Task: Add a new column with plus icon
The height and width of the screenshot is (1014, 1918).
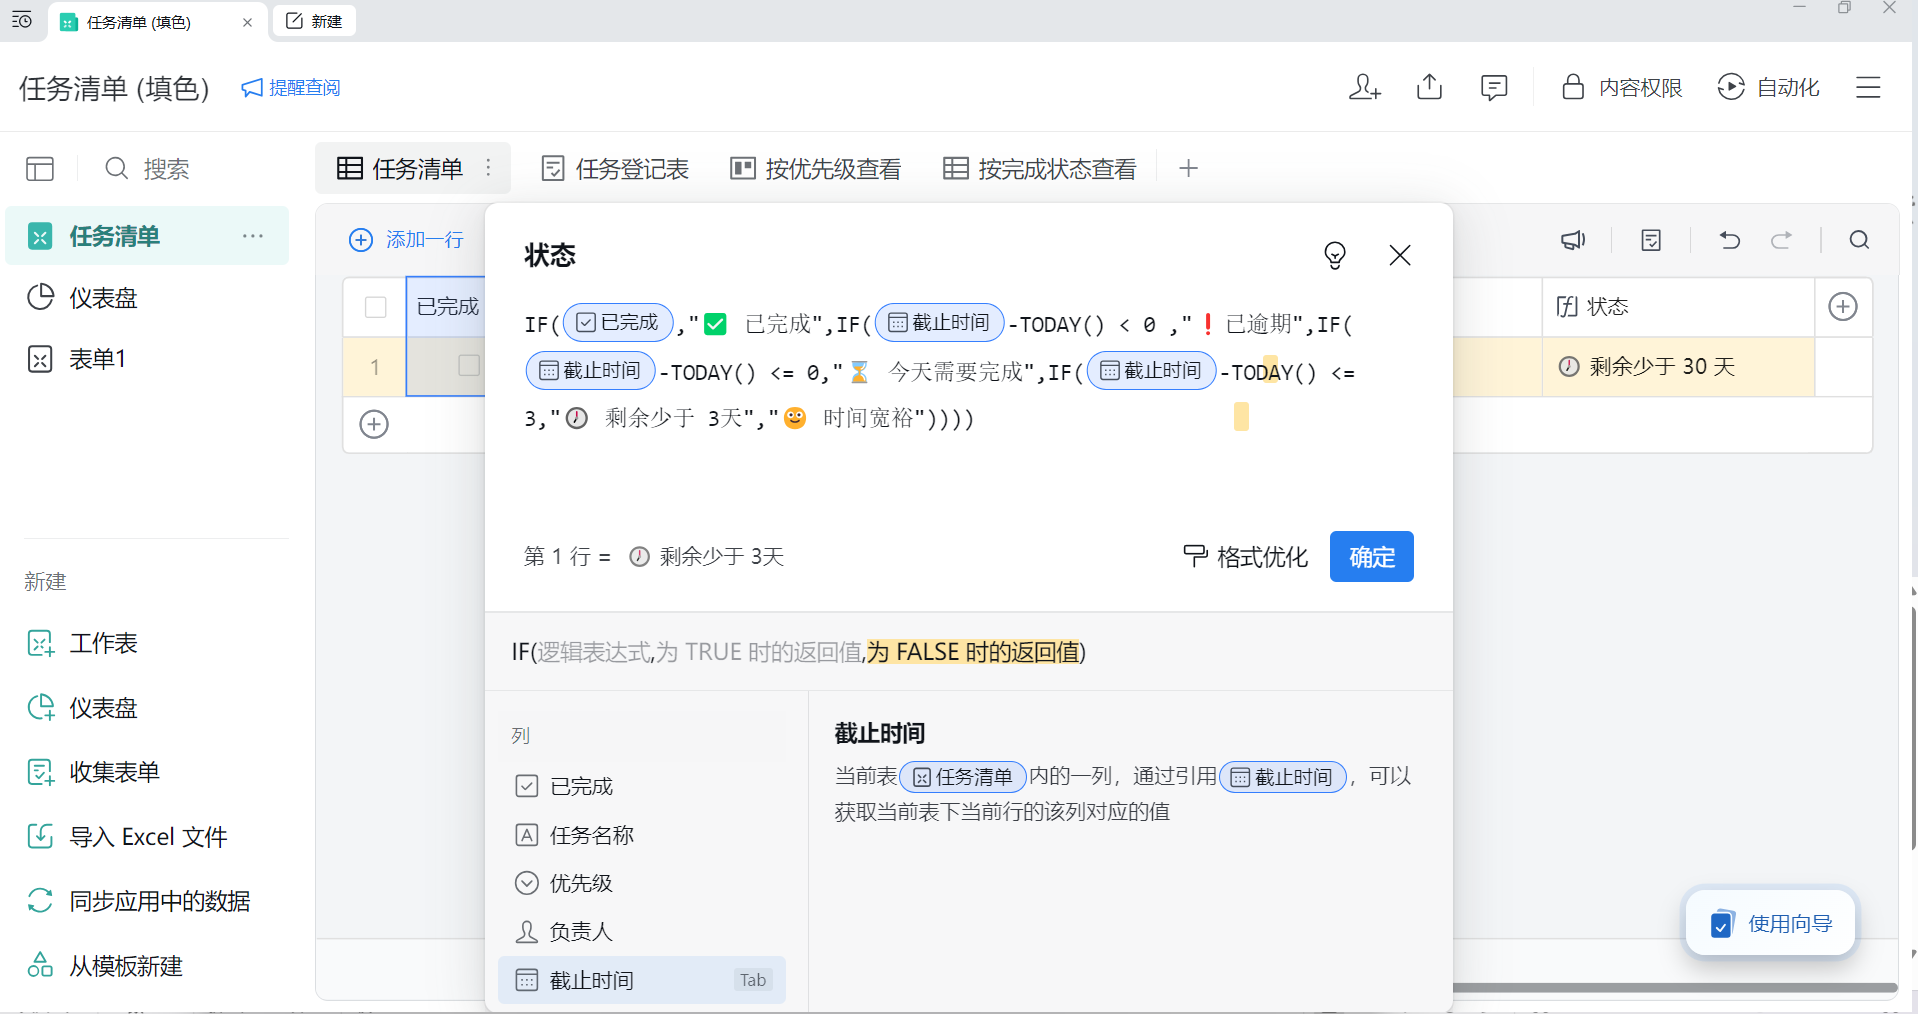Action: click(1842, 307)
